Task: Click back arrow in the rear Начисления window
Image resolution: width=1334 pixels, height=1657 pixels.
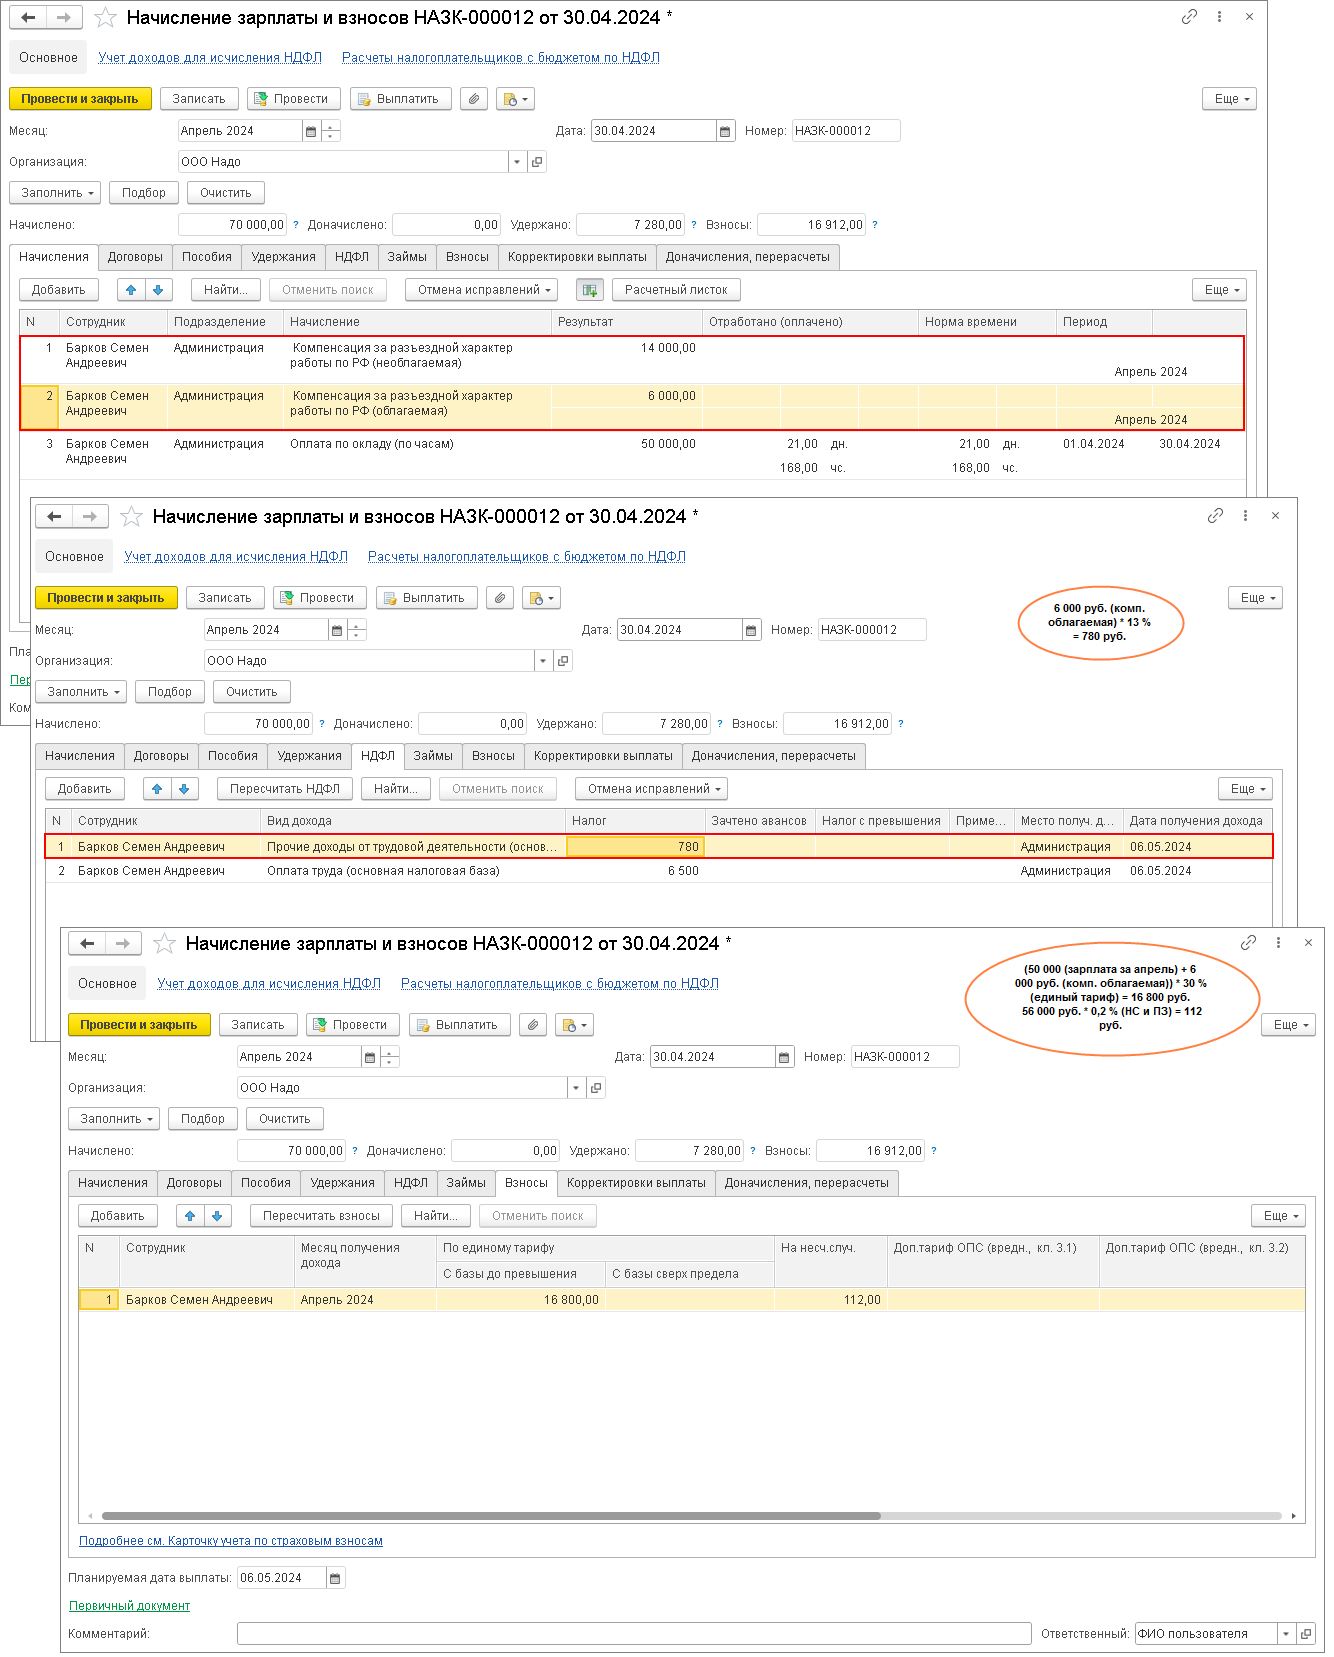Action: pos(28,17)
